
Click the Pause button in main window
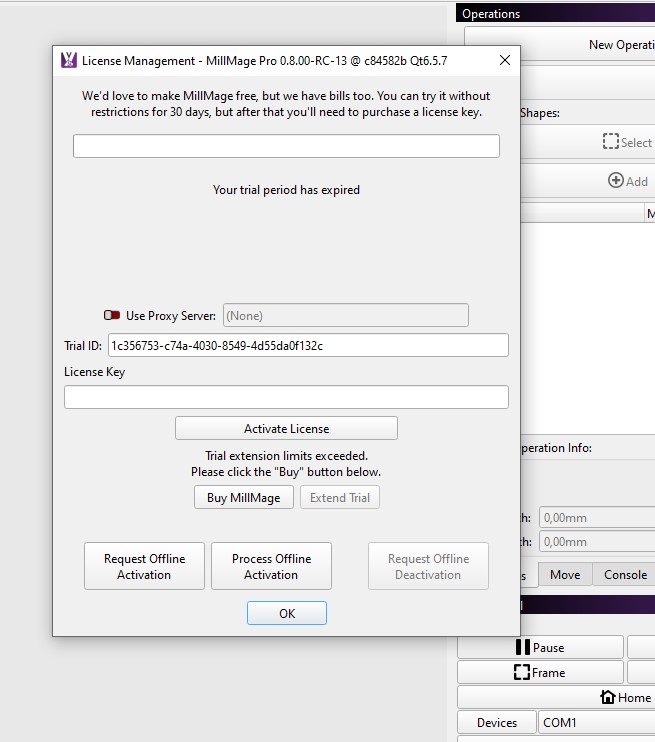[x=540, y=647]
